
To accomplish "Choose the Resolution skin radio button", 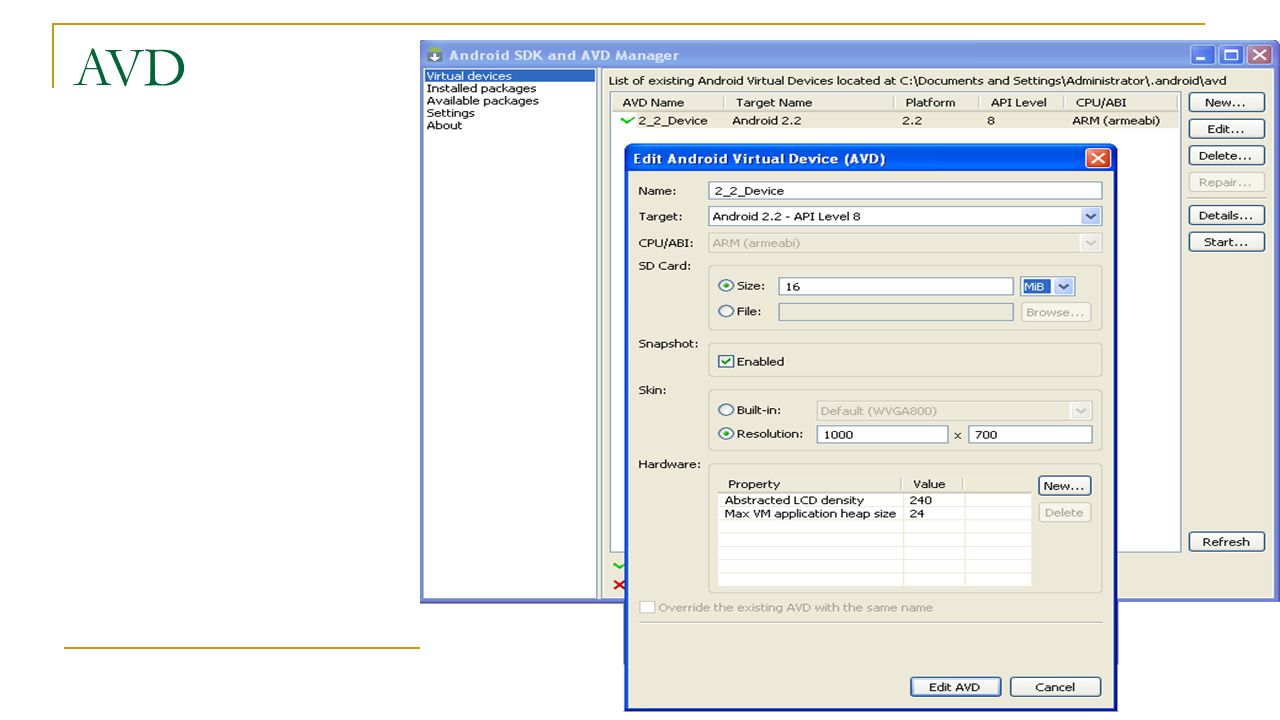I will pyautogui.click(x=727, y=434).
